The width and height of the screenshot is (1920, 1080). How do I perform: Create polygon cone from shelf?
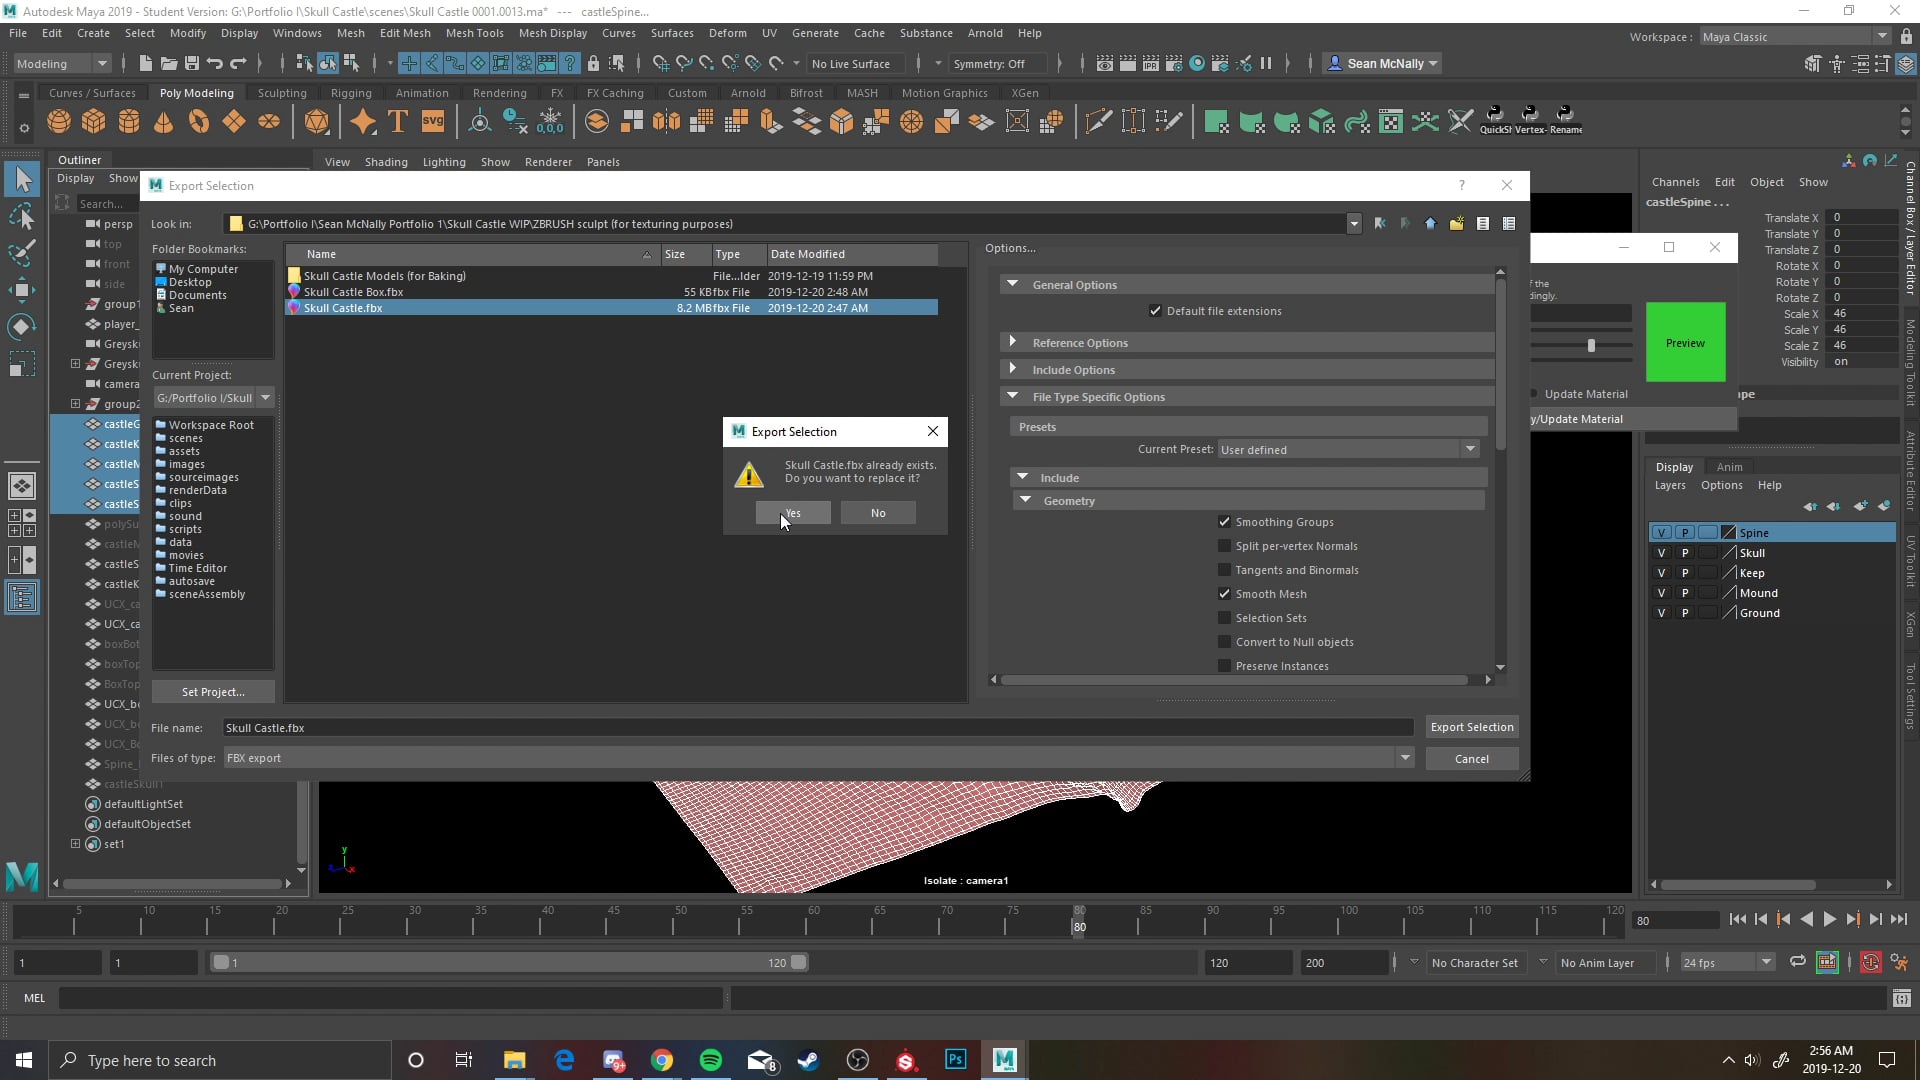pos(164,122)
